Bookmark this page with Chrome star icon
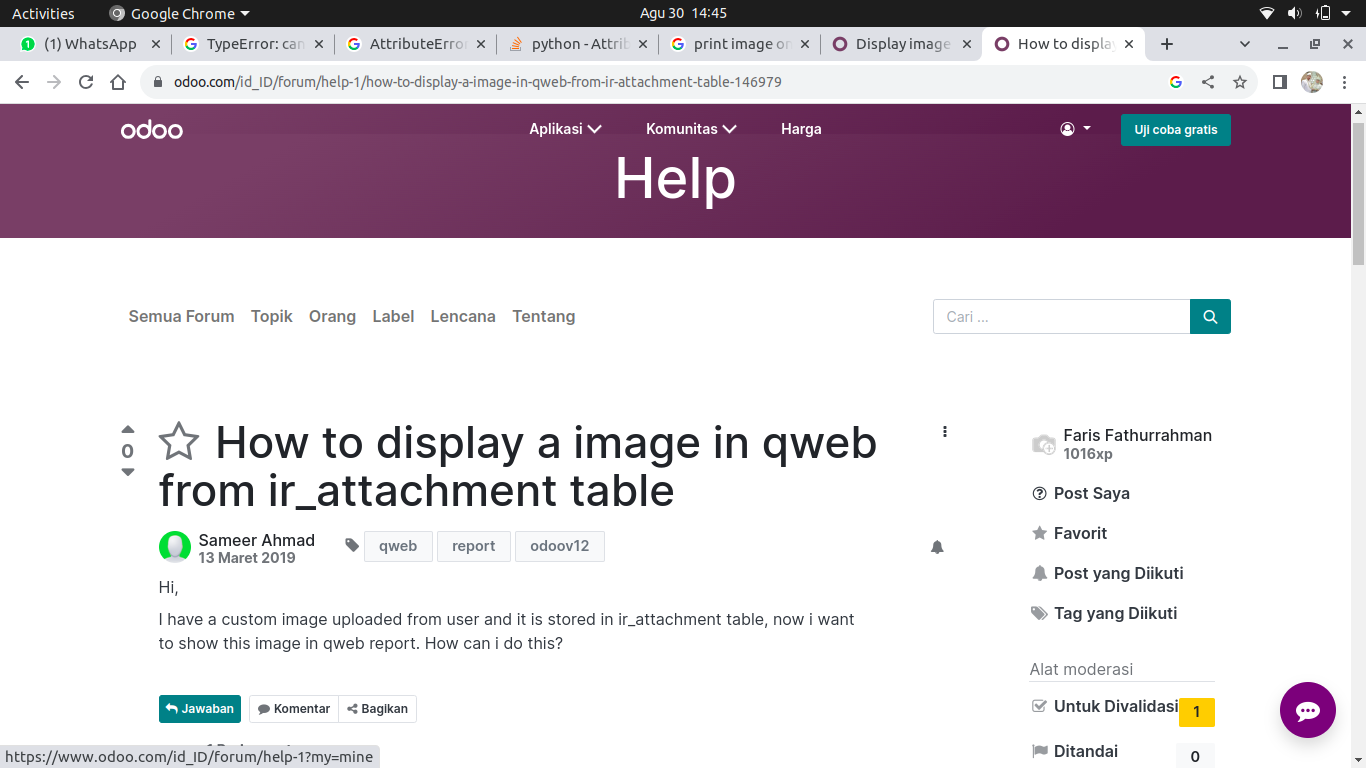1366x768 pixels. pos(1240,82)
